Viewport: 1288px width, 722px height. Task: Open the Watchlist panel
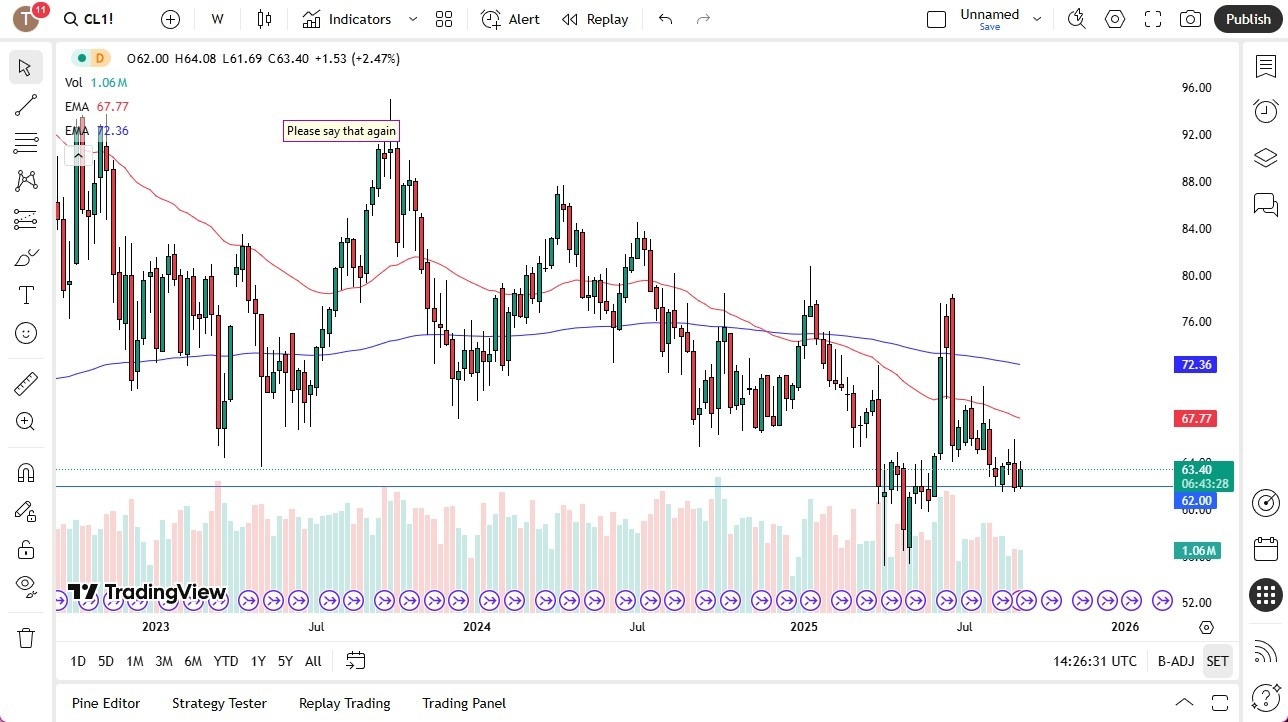1265,65
